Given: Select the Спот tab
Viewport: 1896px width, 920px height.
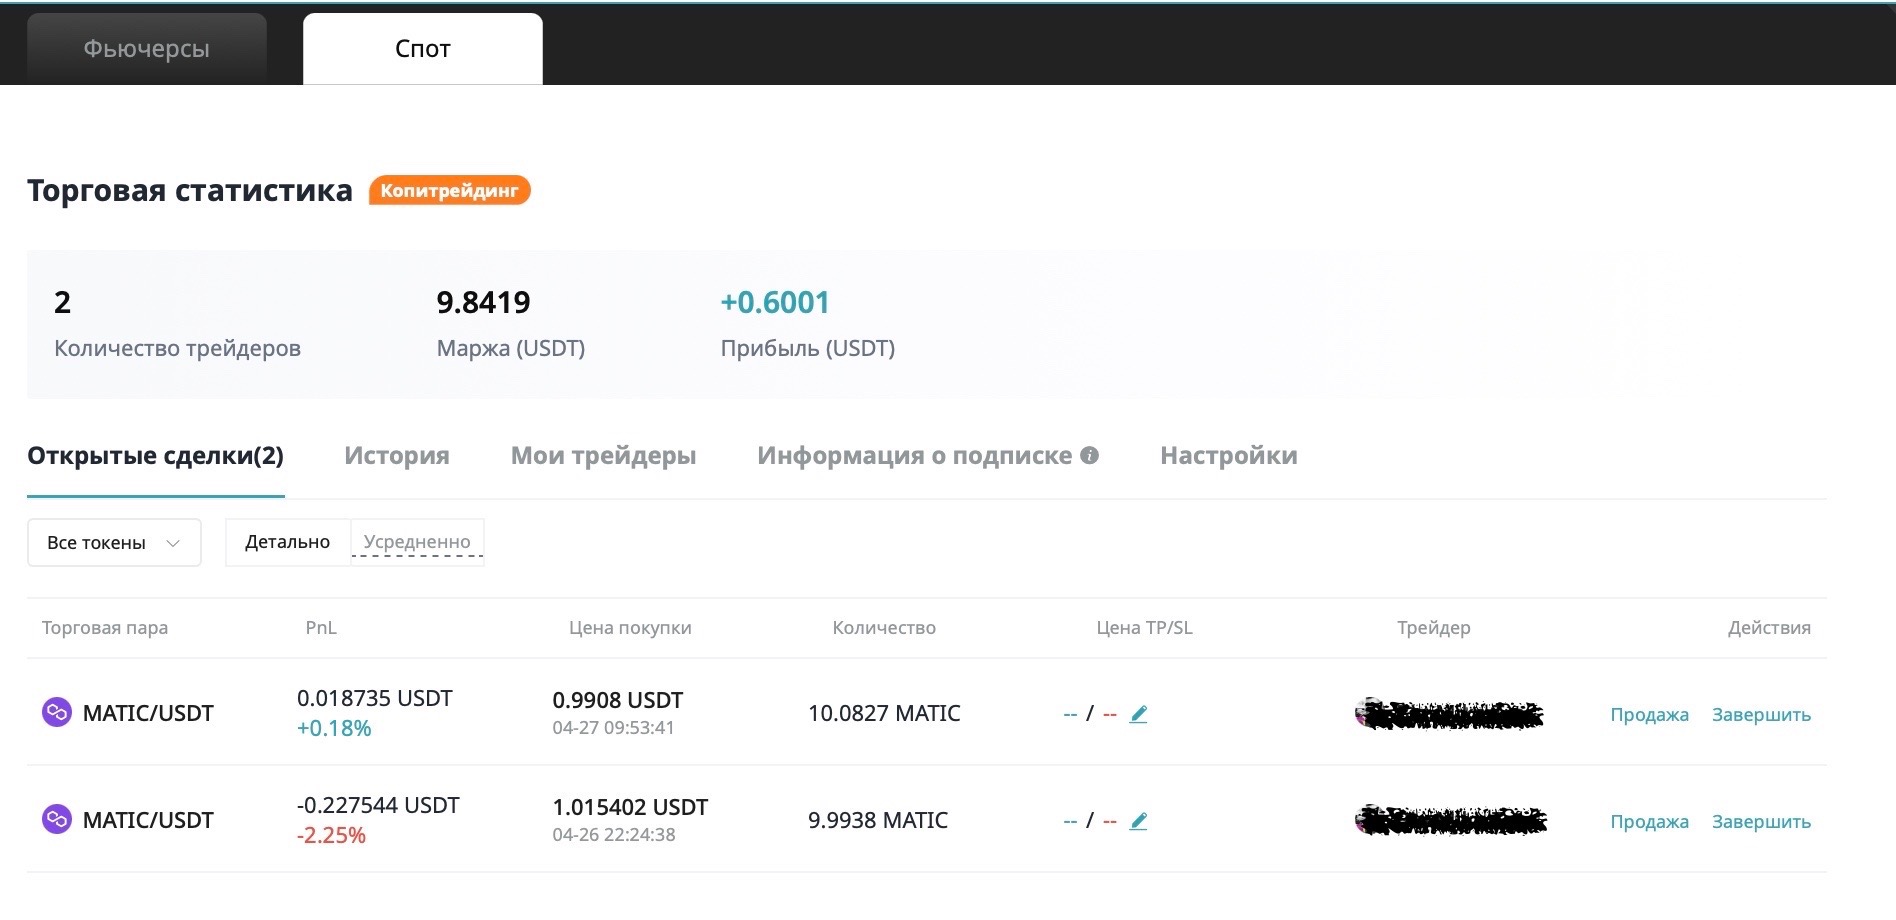Looking at the screenshot, I should click(423, 49).
